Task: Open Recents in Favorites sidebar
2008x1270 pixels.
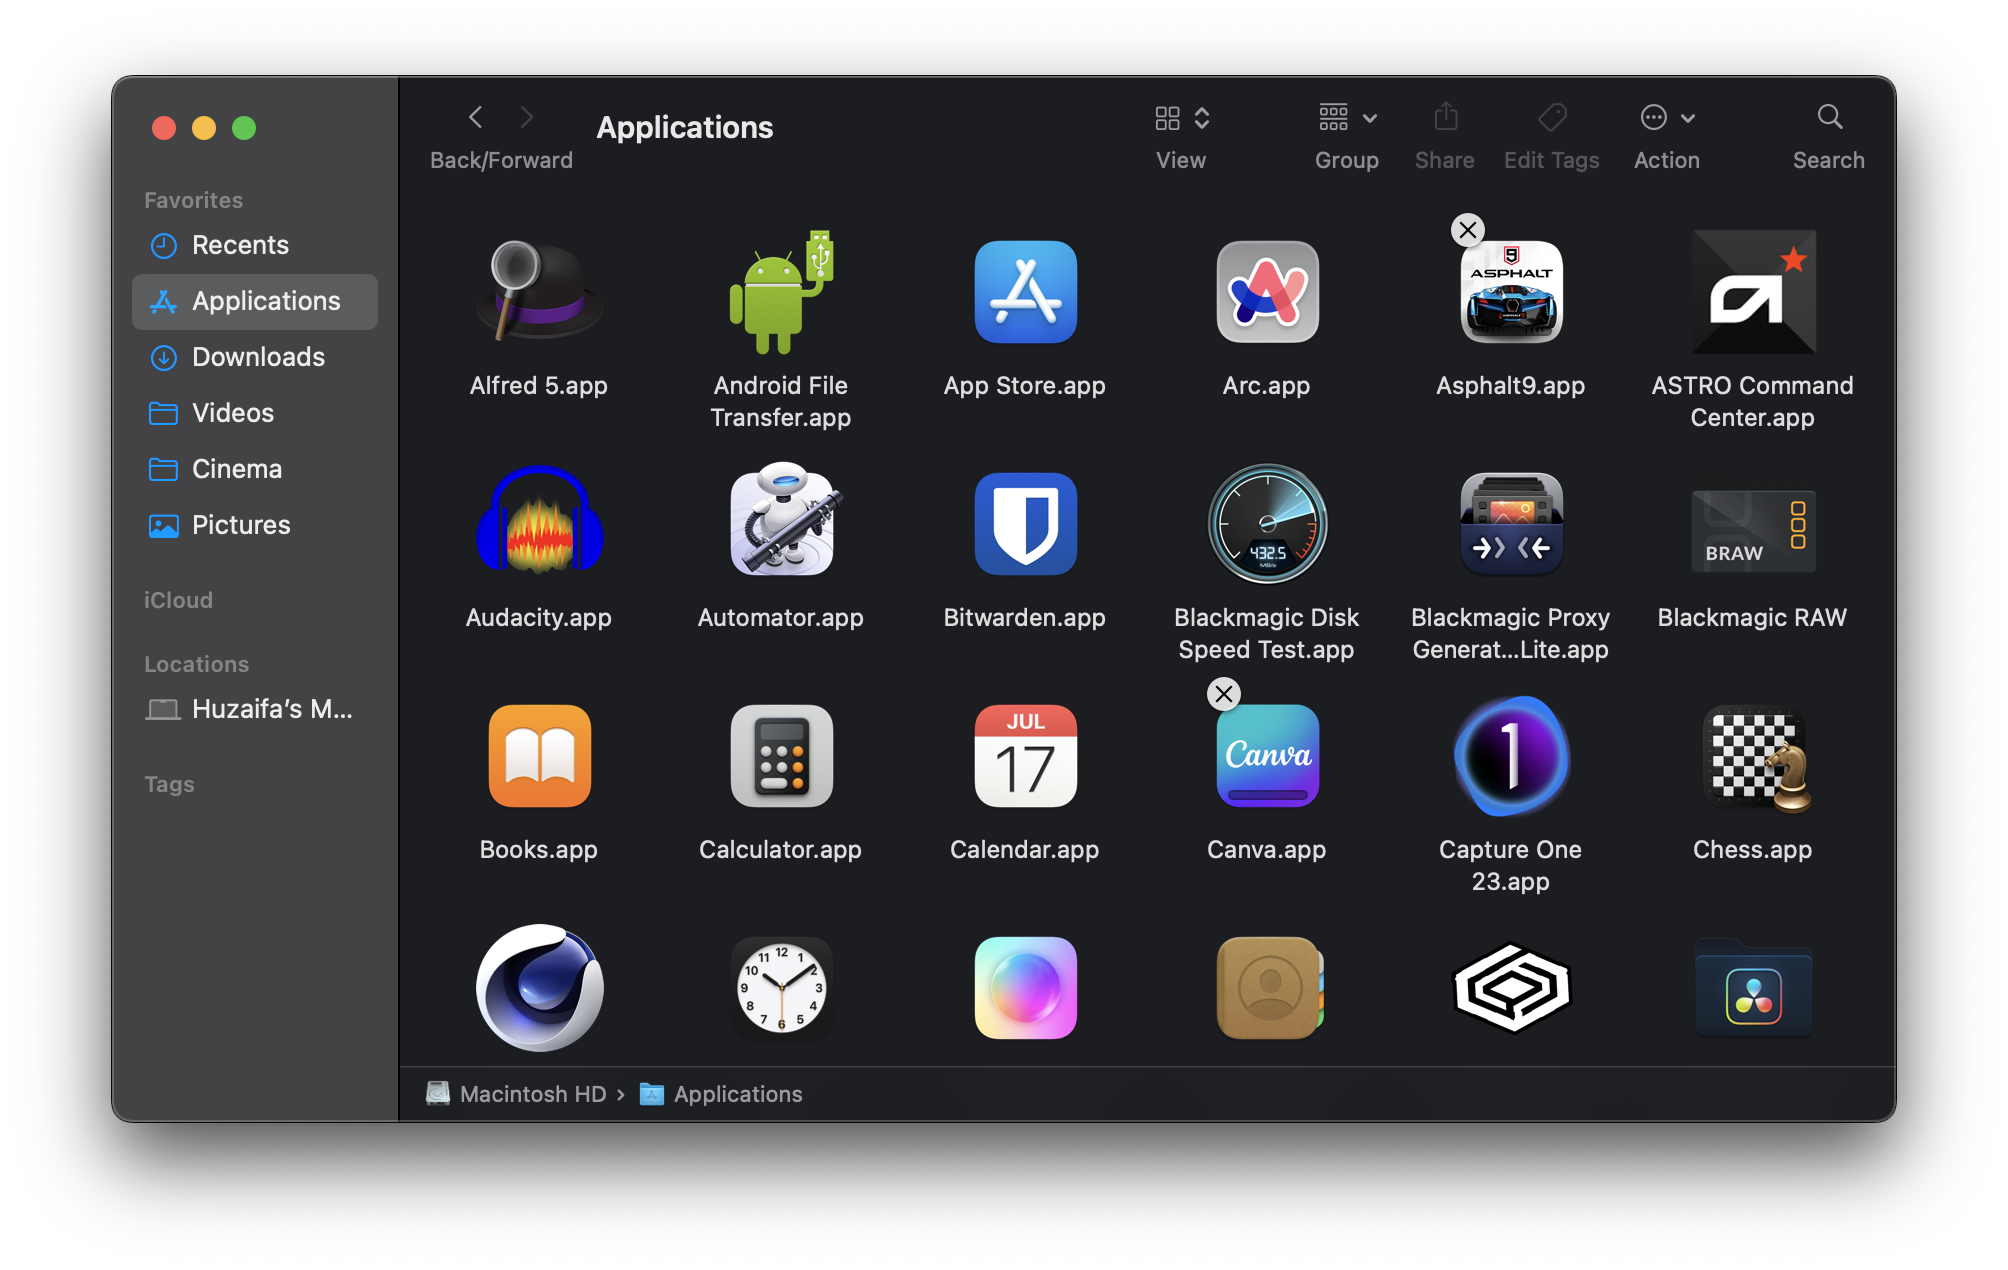Action: tap(240, 245)
